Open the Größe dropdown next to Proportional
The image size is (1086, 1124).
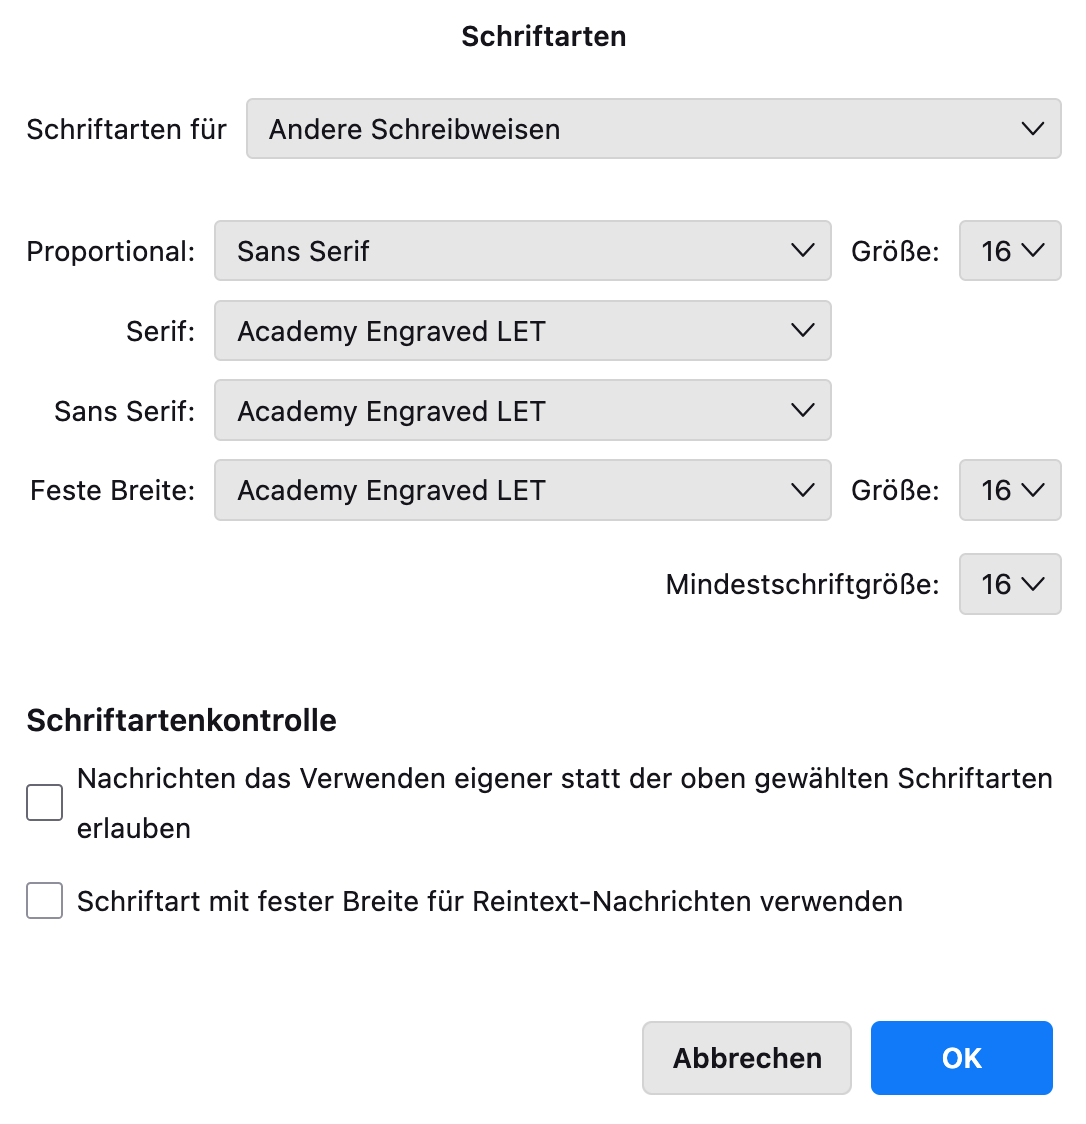(1010, 251)
